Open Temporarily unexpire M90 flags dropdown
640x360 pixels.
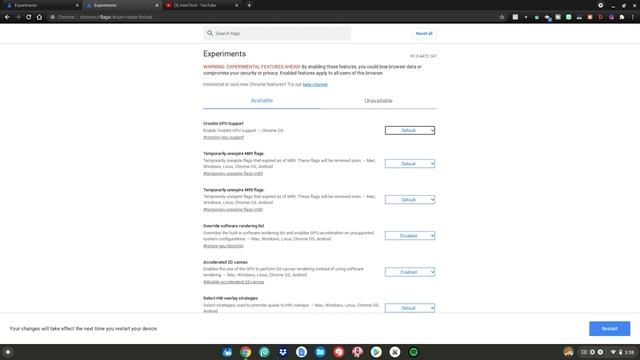[410, 200]
